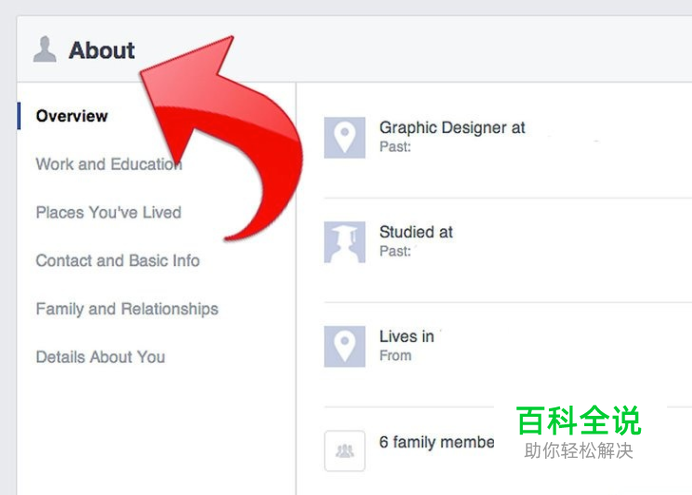Screen dimensions: 692x495
Task: Switch to Work and Education section
Action: pyautogui.click(x=108, y=164)
